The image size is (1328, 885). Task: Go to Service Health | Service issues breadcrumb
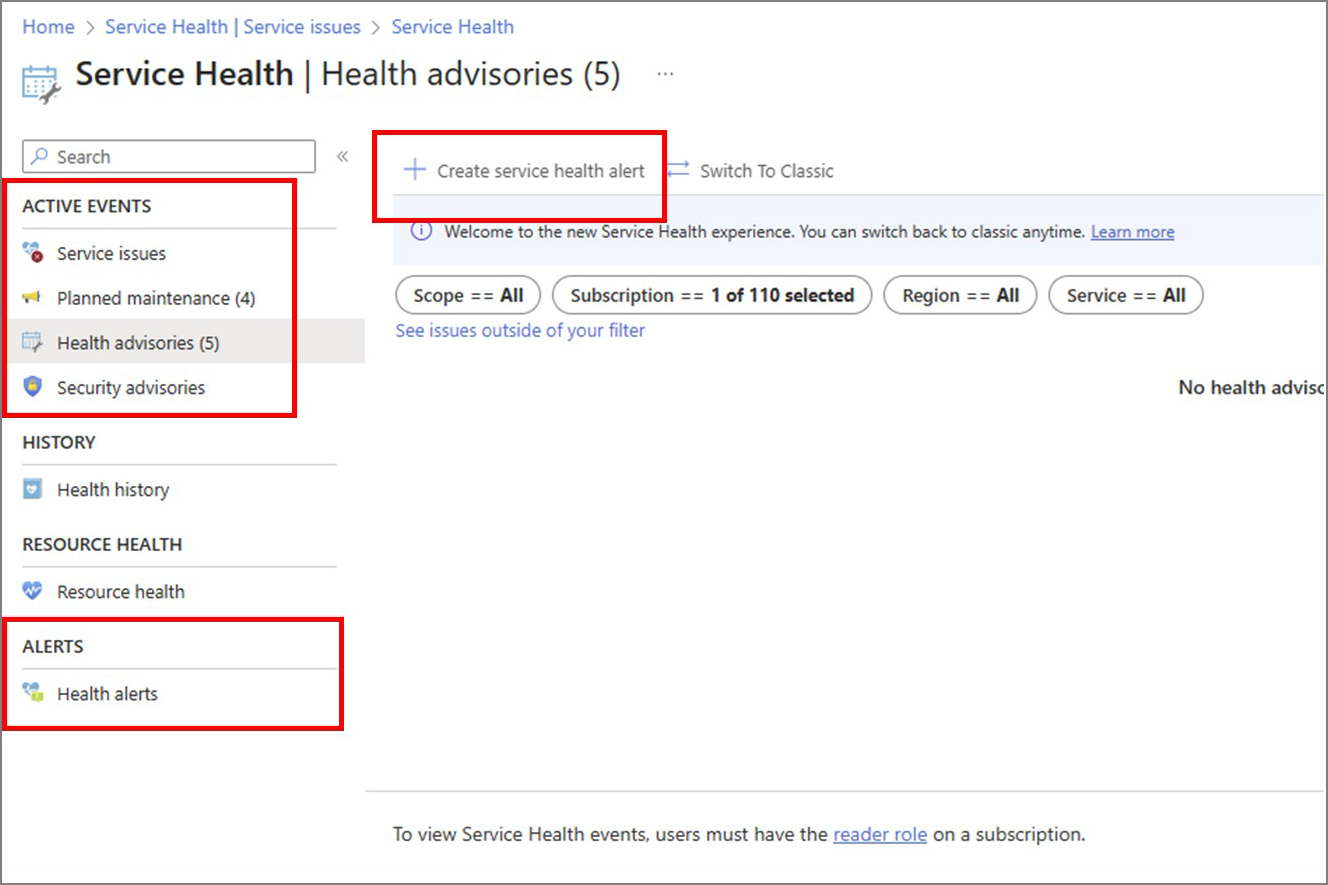[233, 27]
